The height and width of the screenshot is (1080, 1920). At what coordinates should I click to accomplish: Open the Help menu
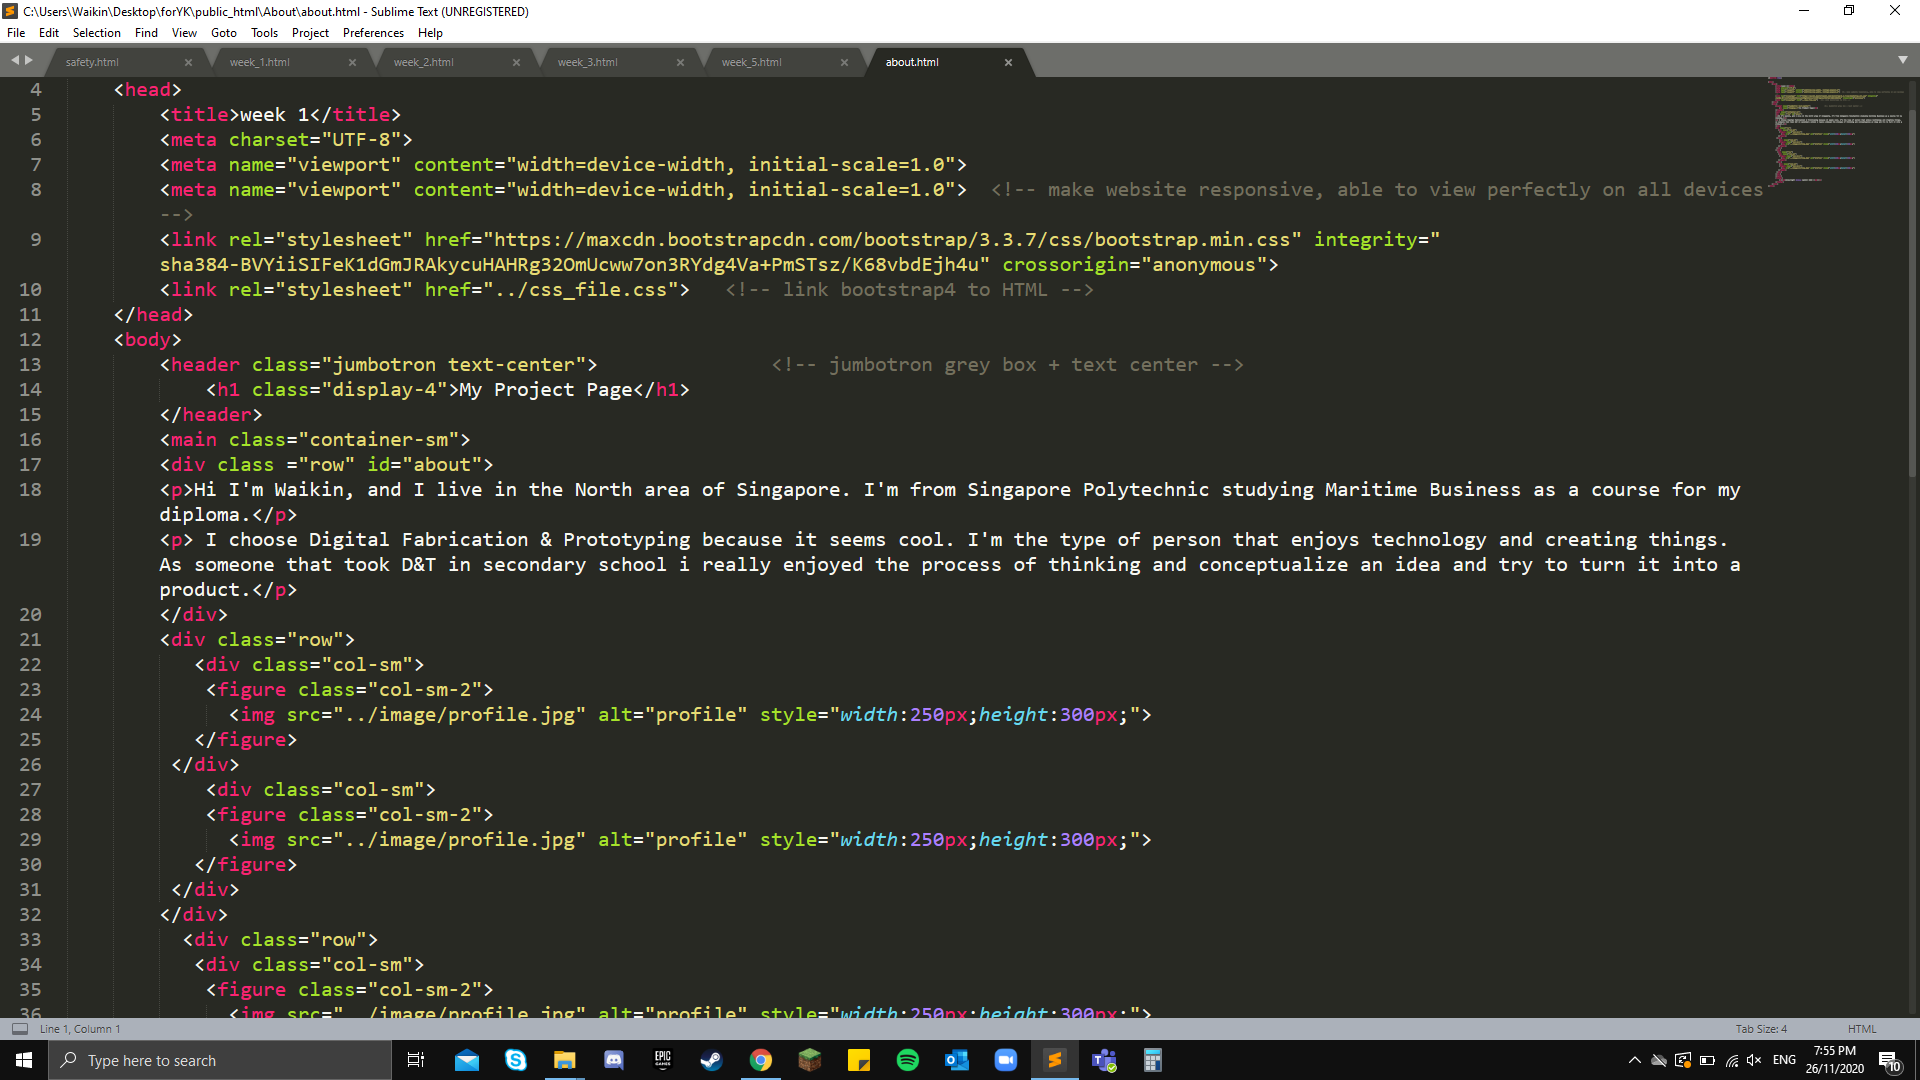[430, 33]
